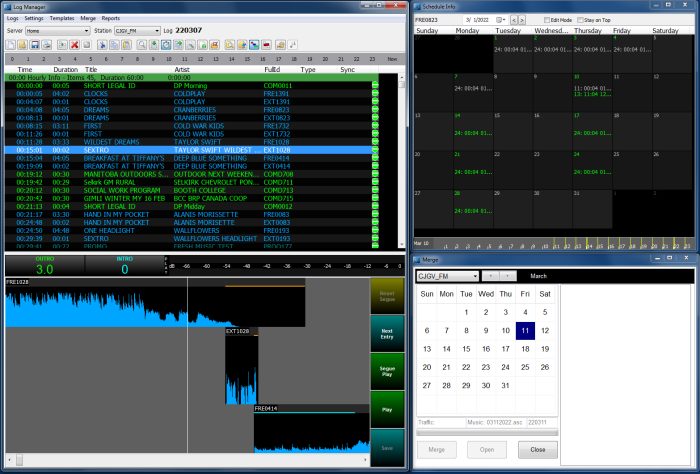Click Thursday the 24th cell in Schedule Info
Screen dimensions: 700x474
[592, 170]
